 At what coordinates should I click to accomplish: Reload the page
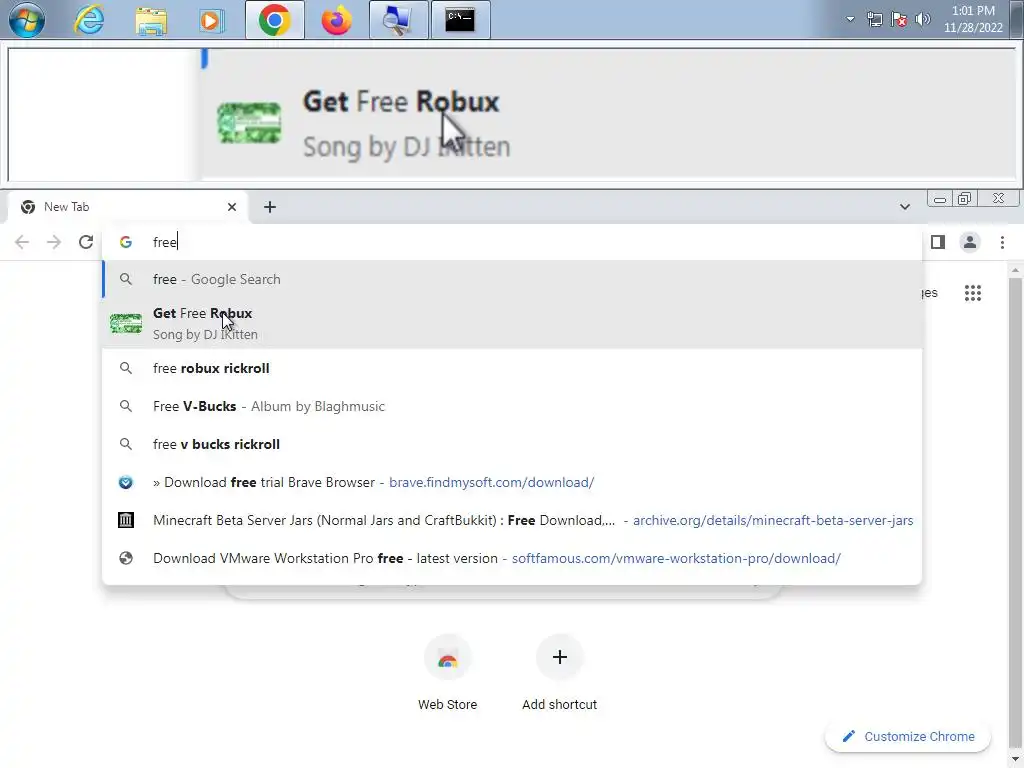pos(86,242)
